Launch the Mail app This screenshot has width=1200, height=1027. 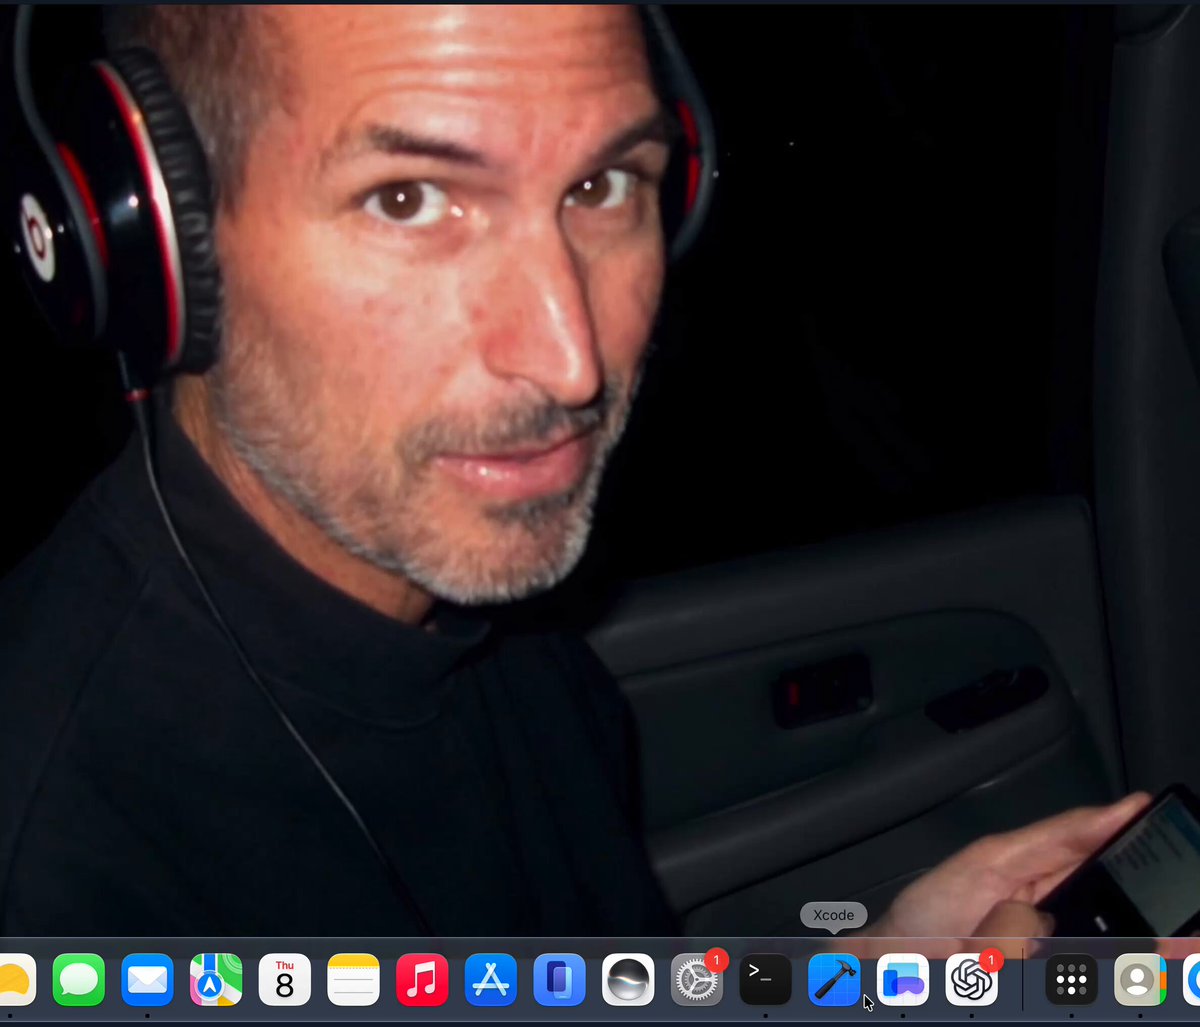(x=147, y=979)
